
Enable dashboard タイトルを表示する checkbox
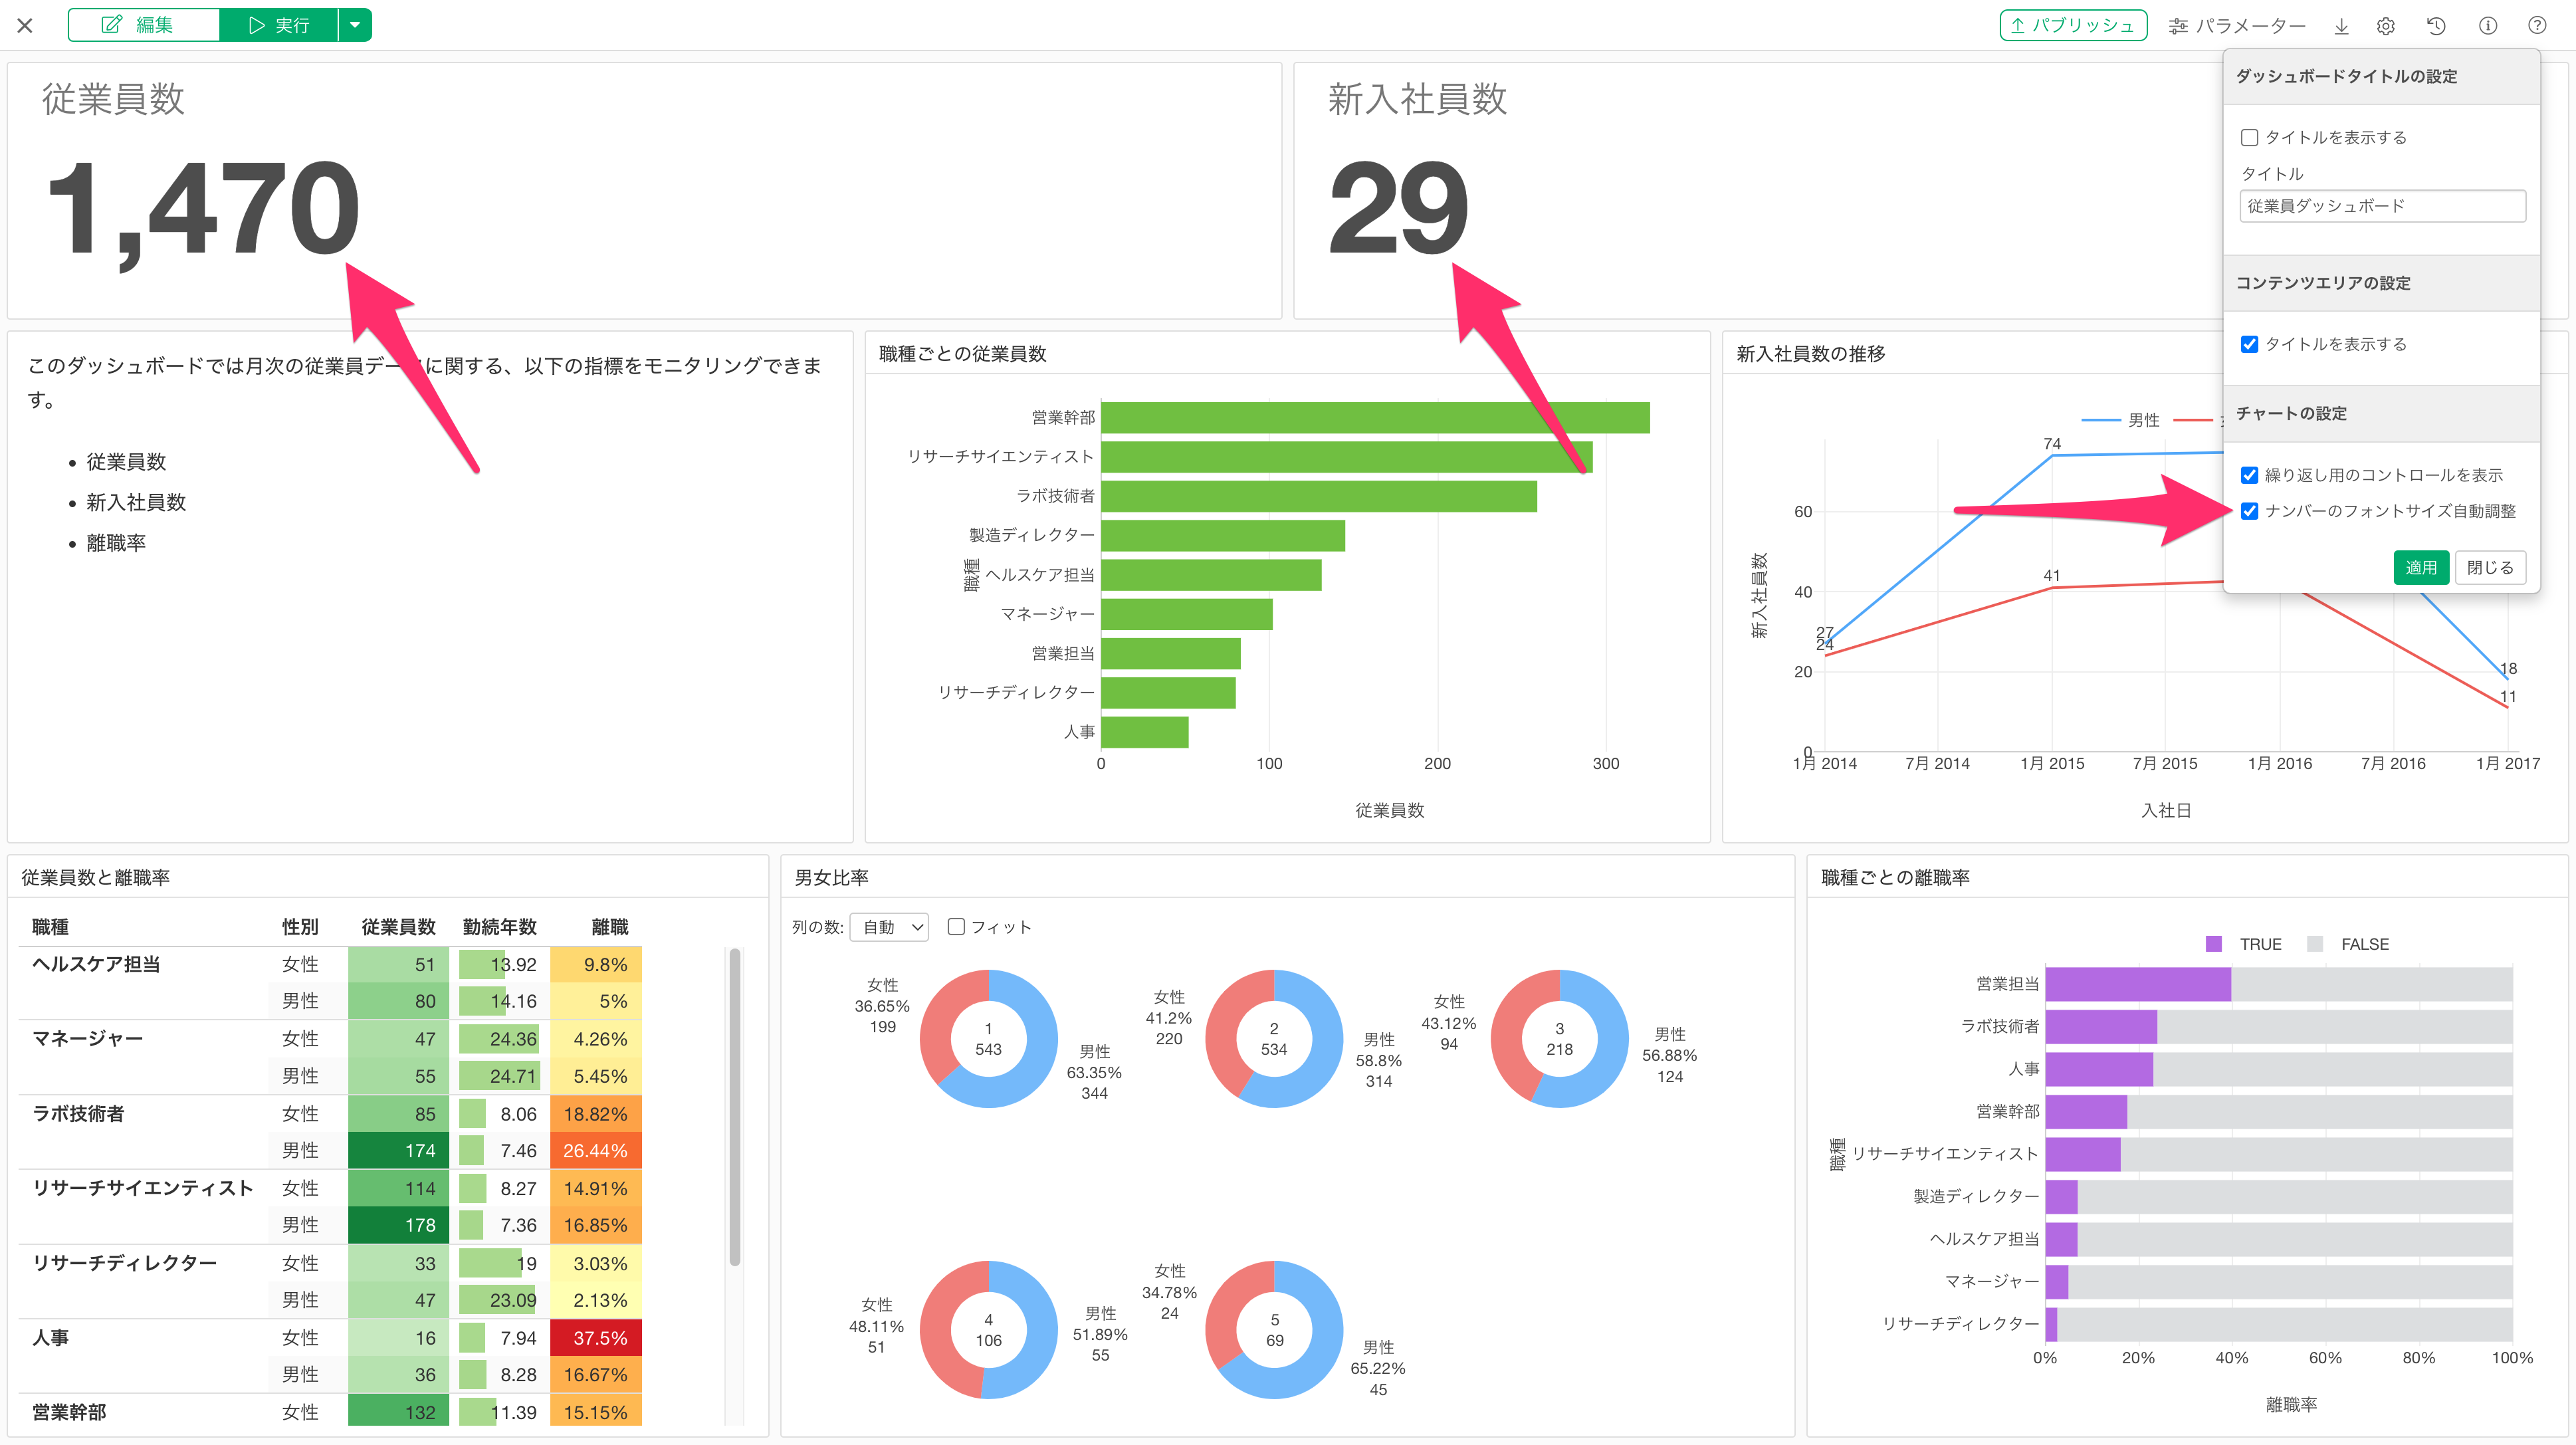[x=2249, y=138]
